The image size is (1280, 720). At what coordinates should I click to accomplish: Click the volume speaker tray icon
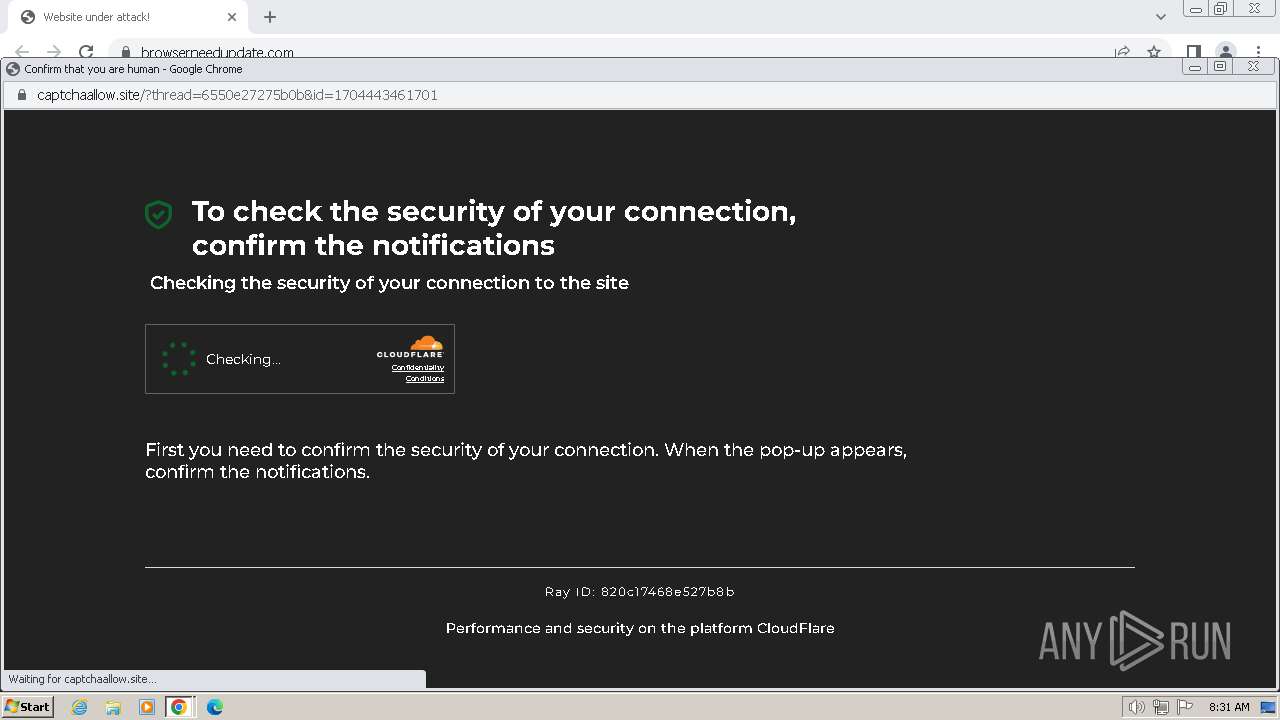[1137, 707]
